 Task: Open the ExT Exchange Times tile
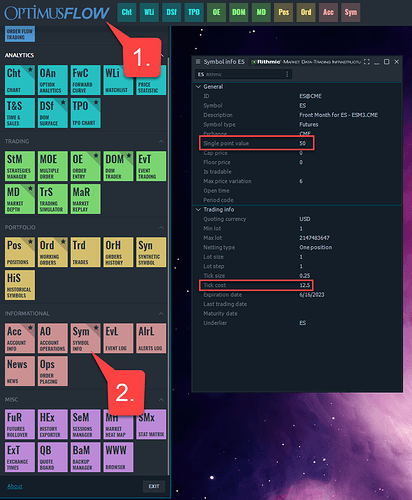coord(20,457)
